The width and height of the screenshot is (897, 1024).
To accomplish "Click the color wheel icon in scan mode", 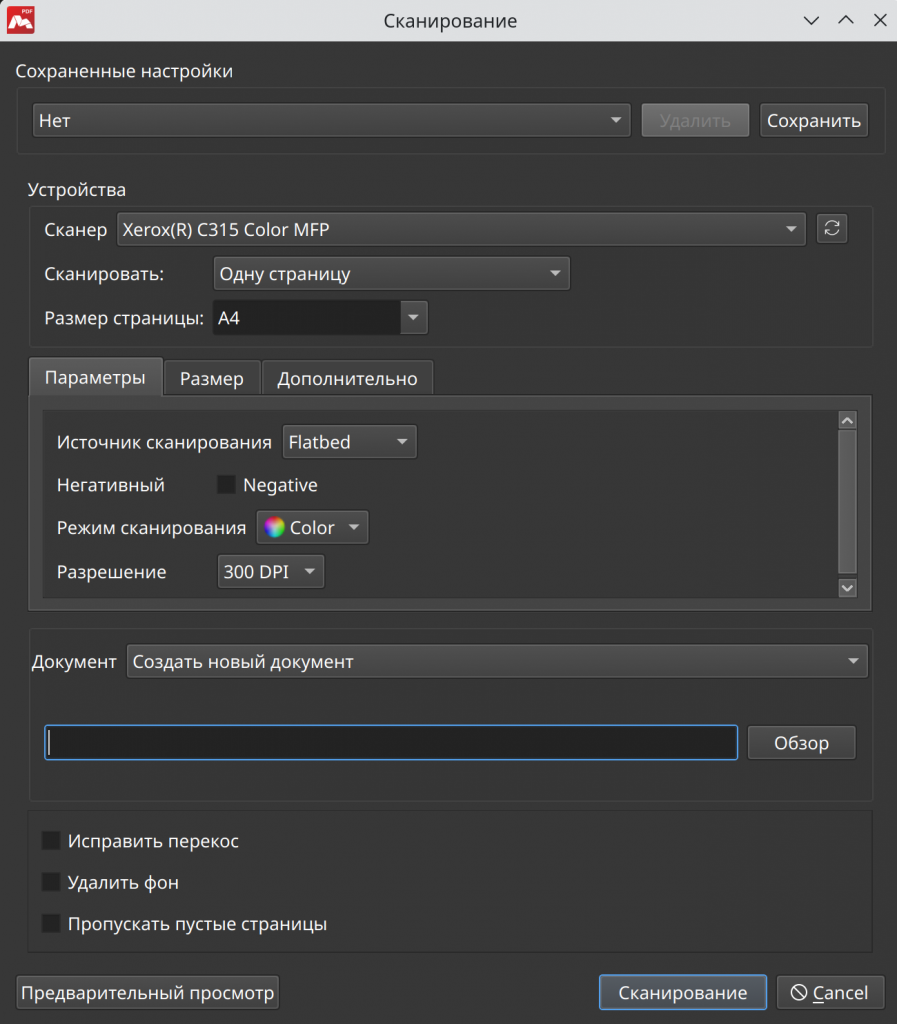I will (x=275, y=528).
